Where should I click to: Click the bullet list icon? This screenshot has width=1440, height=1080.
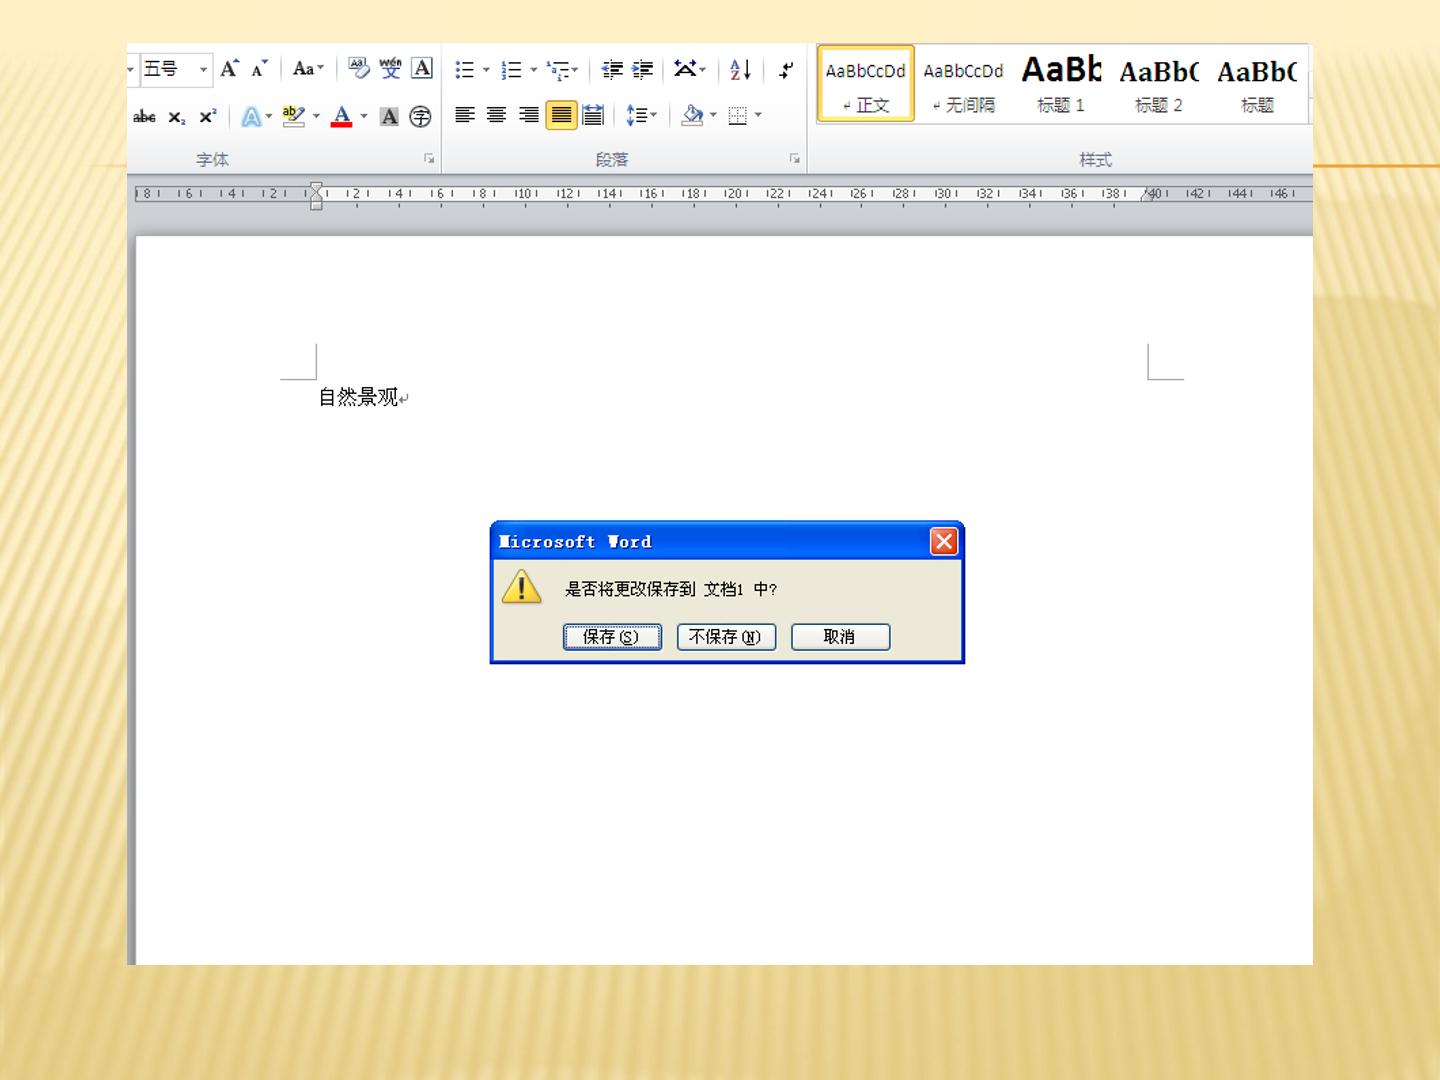(x=465, y=69)
